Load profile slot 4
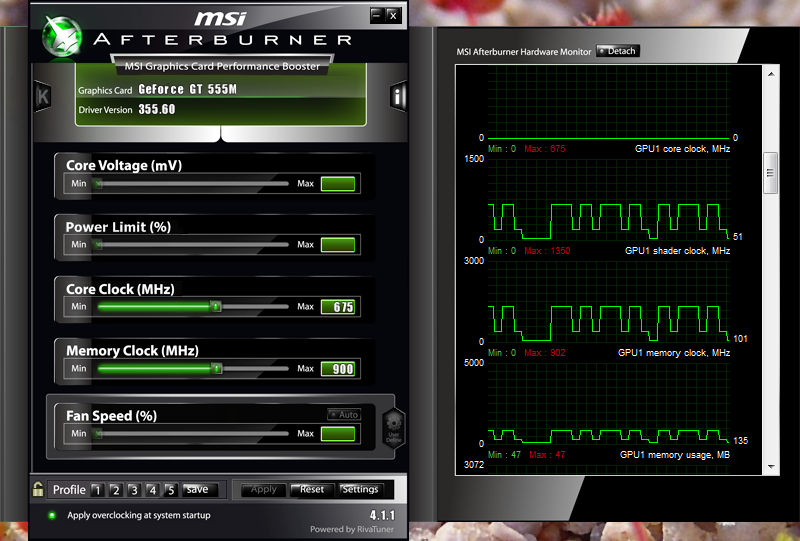The width and height of the screenshot is (800, 541). click(153, 490)
